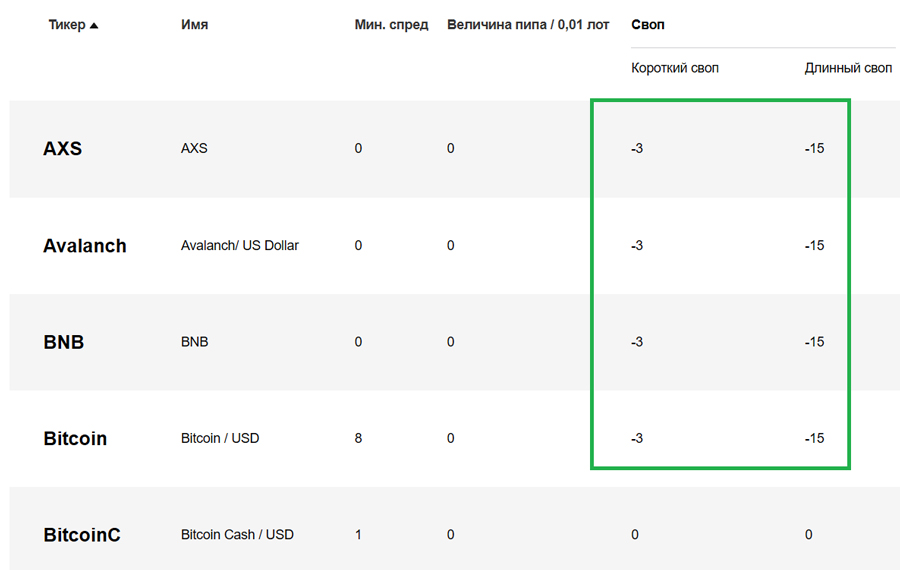Click the Bitcoin Cash / USD name cell

[x=237, y=535]
